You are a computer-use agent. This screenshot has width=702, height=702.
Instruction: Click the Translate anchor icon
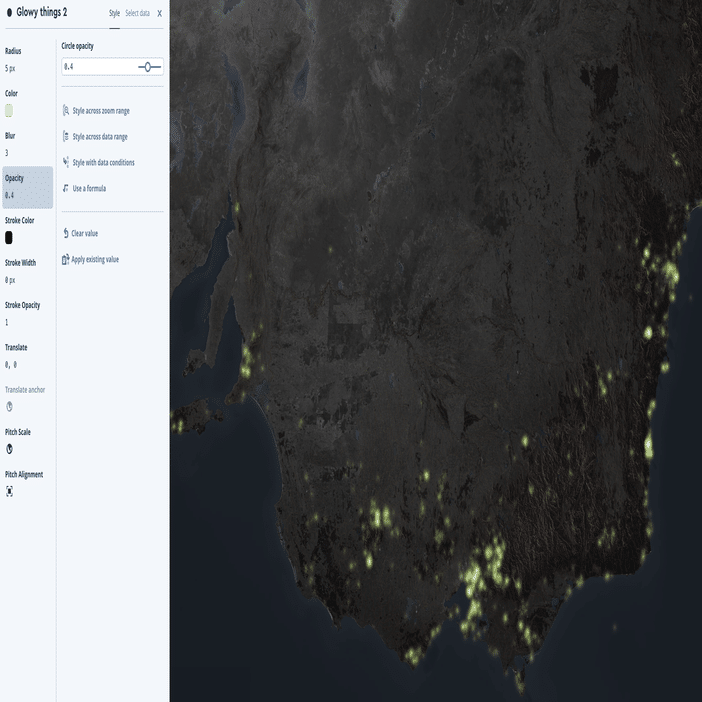[9, 407]
